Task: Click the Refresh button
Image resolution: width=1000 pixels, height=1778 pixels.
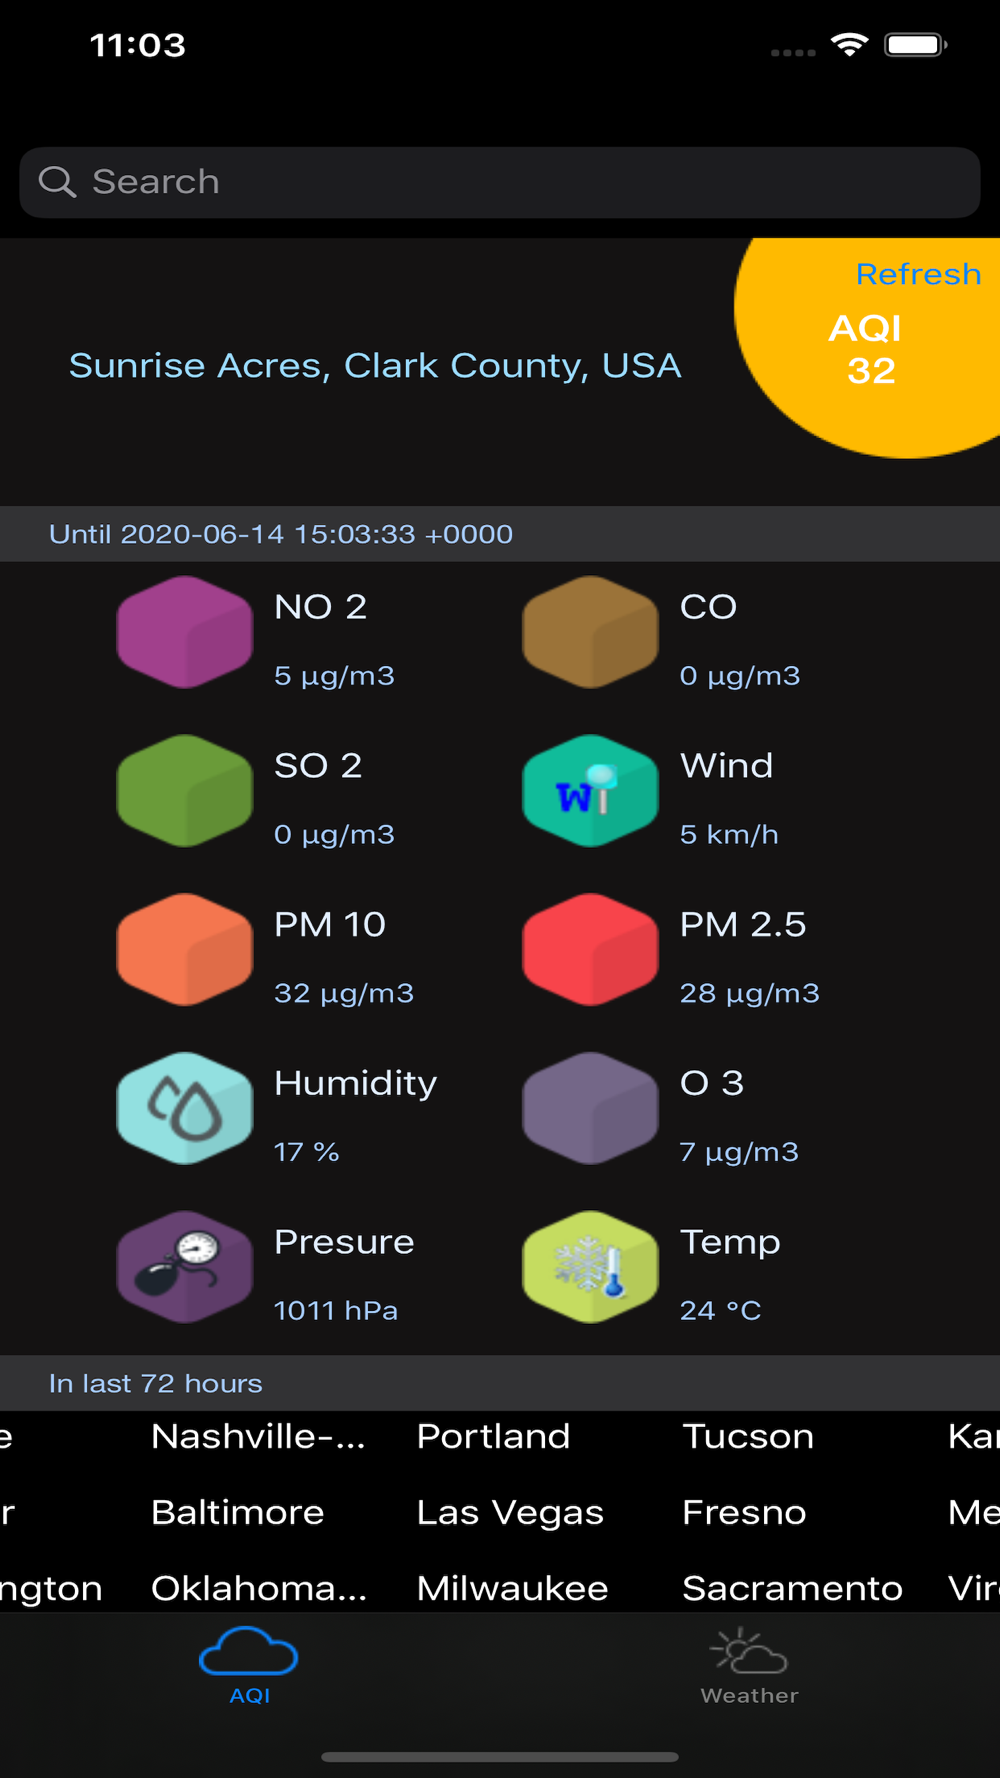Action: (918, 274)
